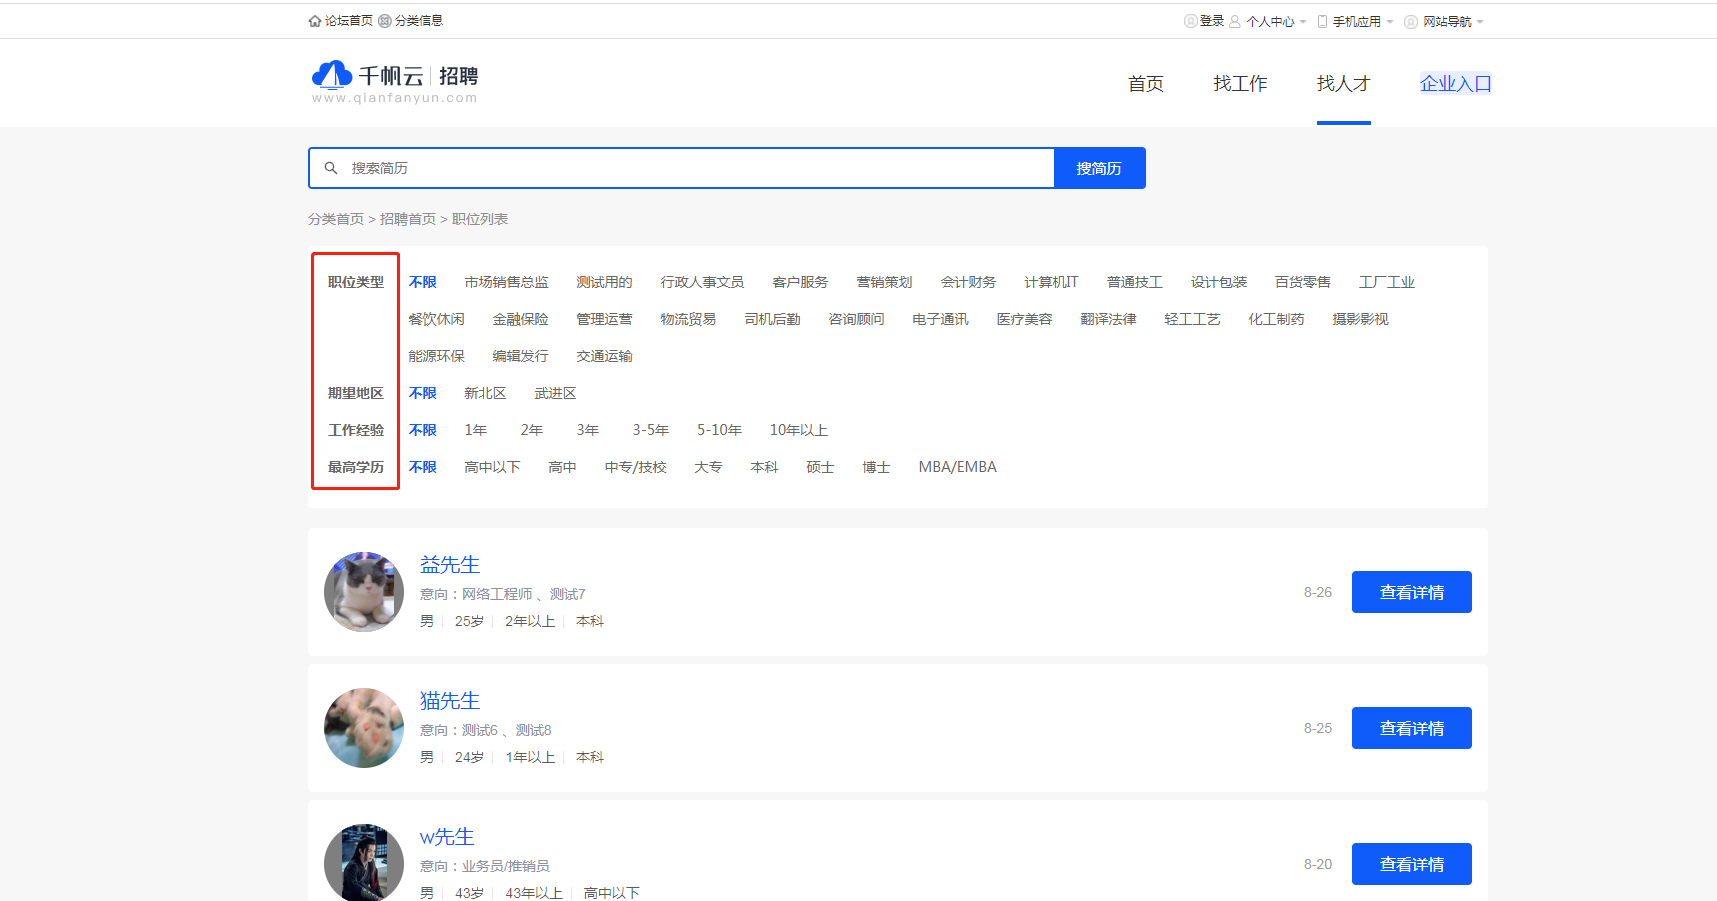Click 查看详情 for w先生

(1412, 864)
